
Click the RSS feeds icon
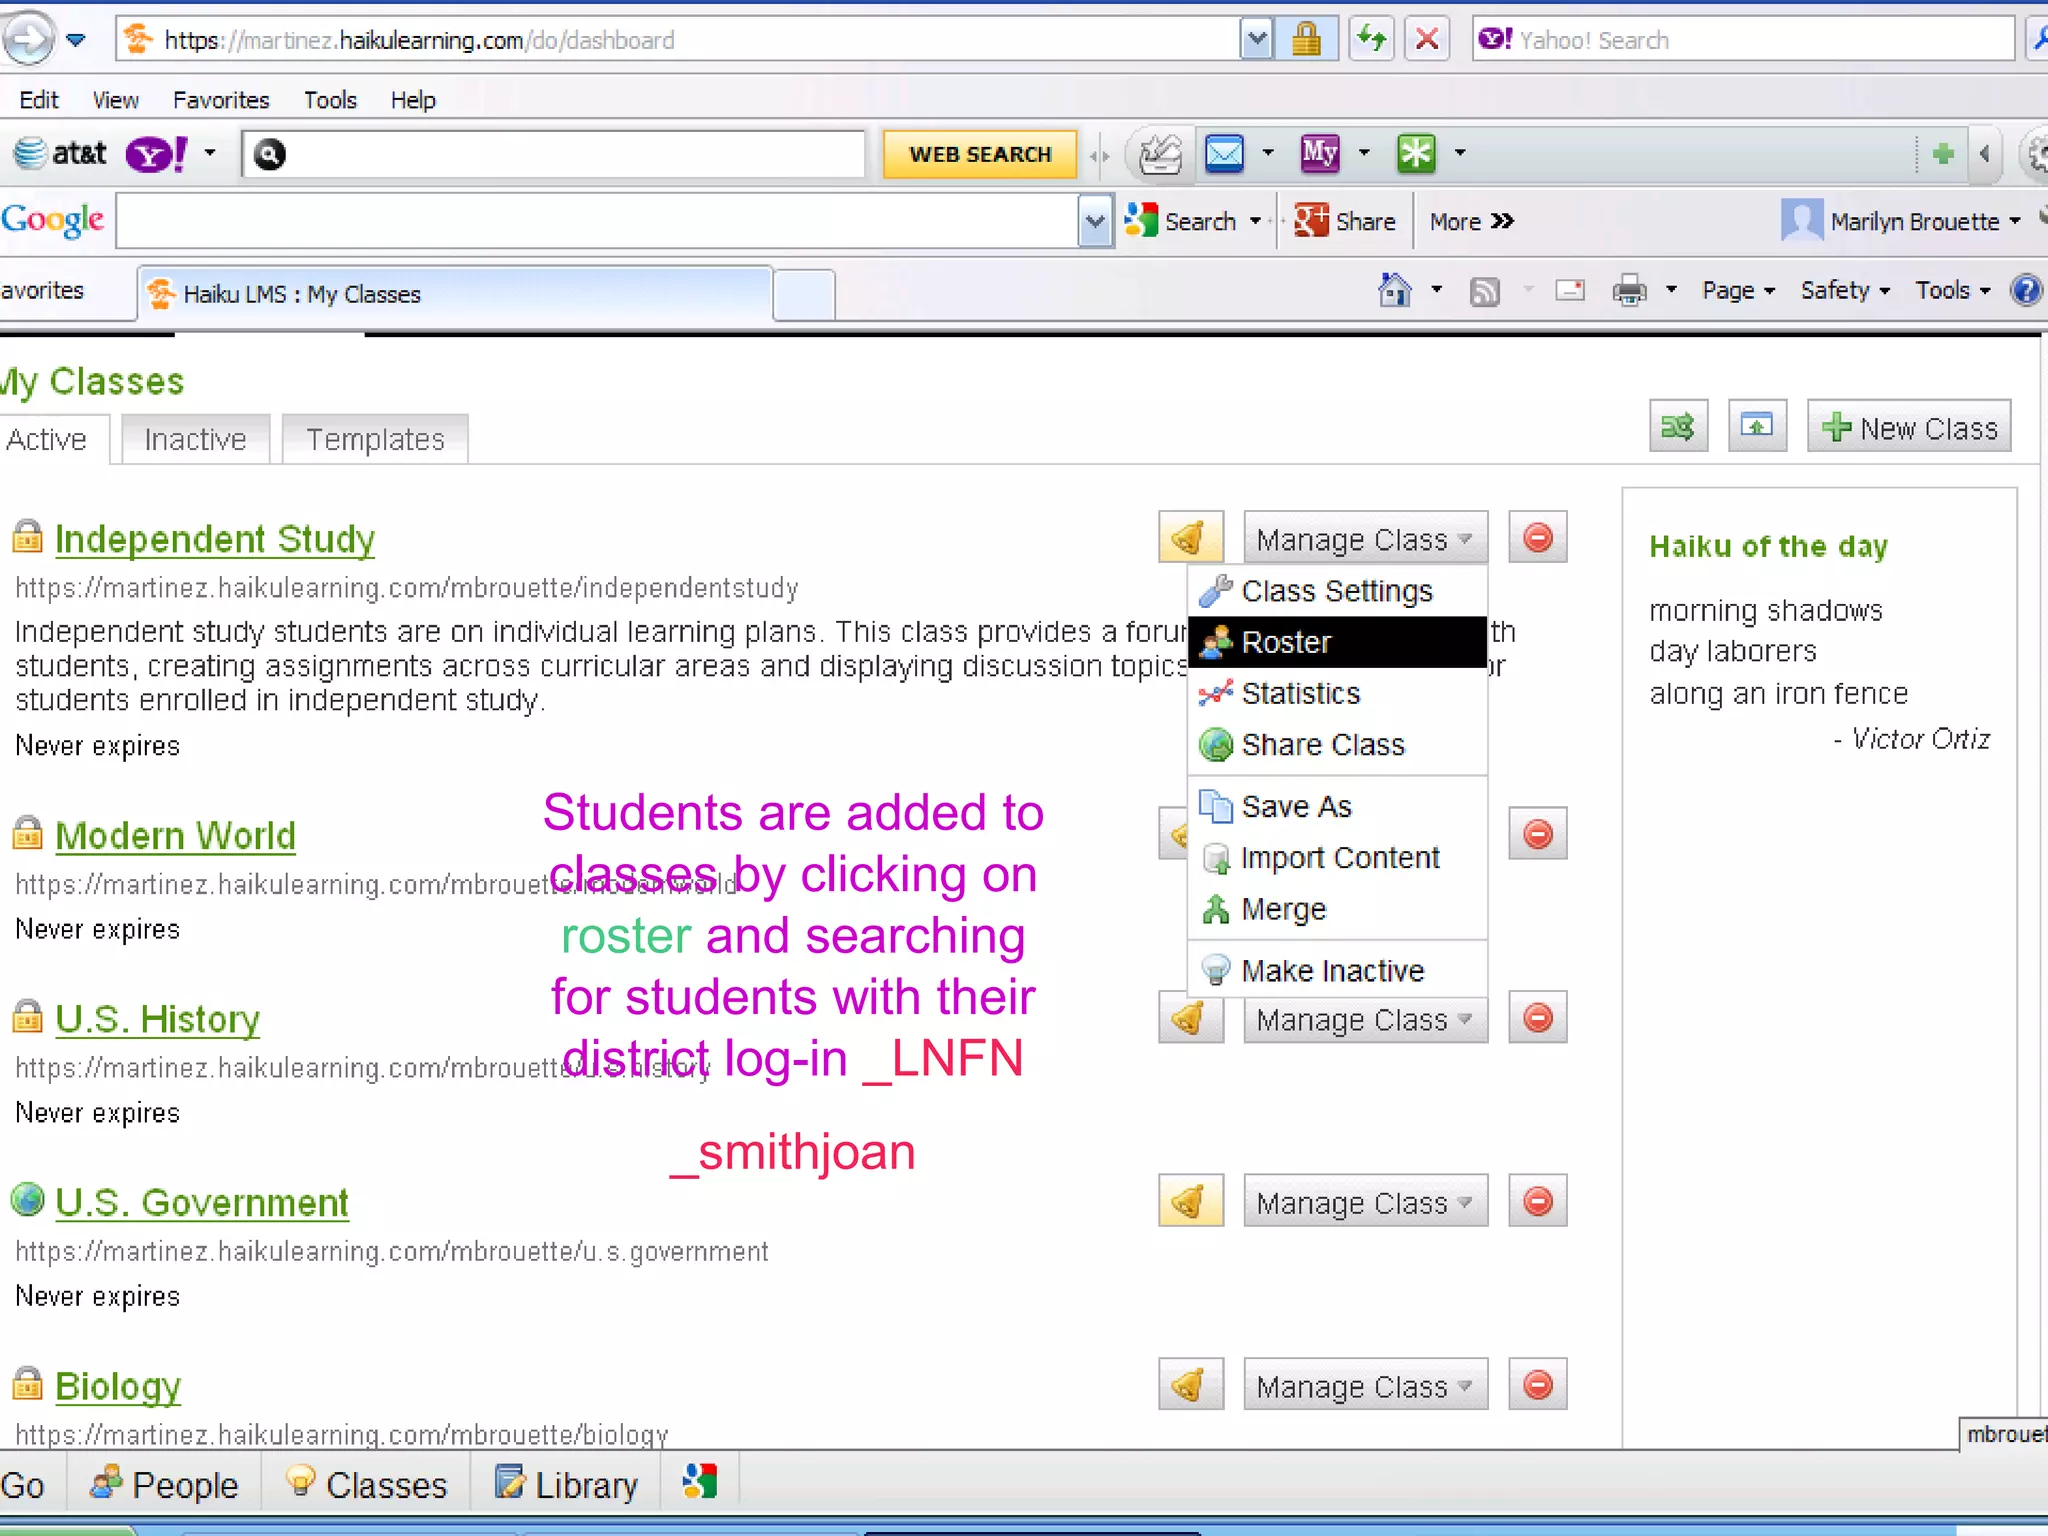[x=1484, y=291]
